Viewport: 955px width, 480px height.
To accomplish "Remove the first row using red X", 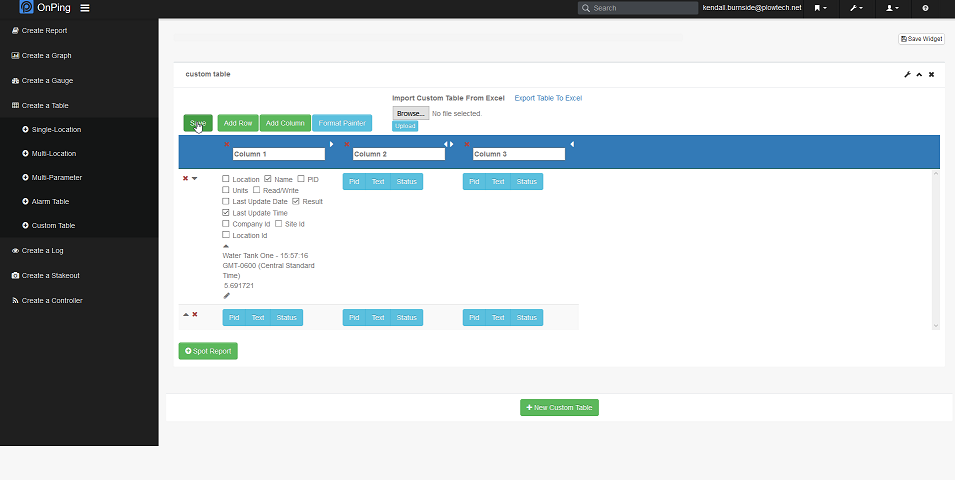I will tap(185, 178).
